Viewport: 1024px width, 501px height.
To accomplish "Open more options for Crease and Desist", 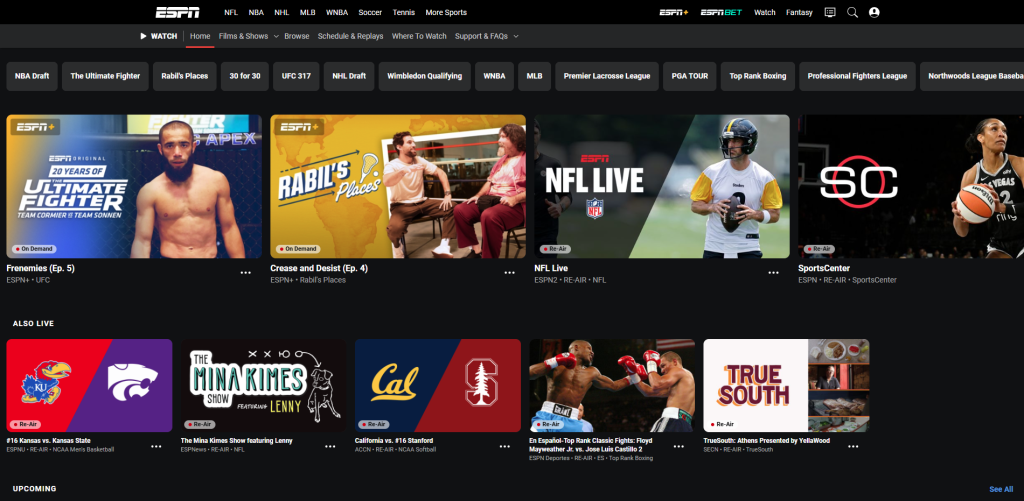I will click(509, 273).
